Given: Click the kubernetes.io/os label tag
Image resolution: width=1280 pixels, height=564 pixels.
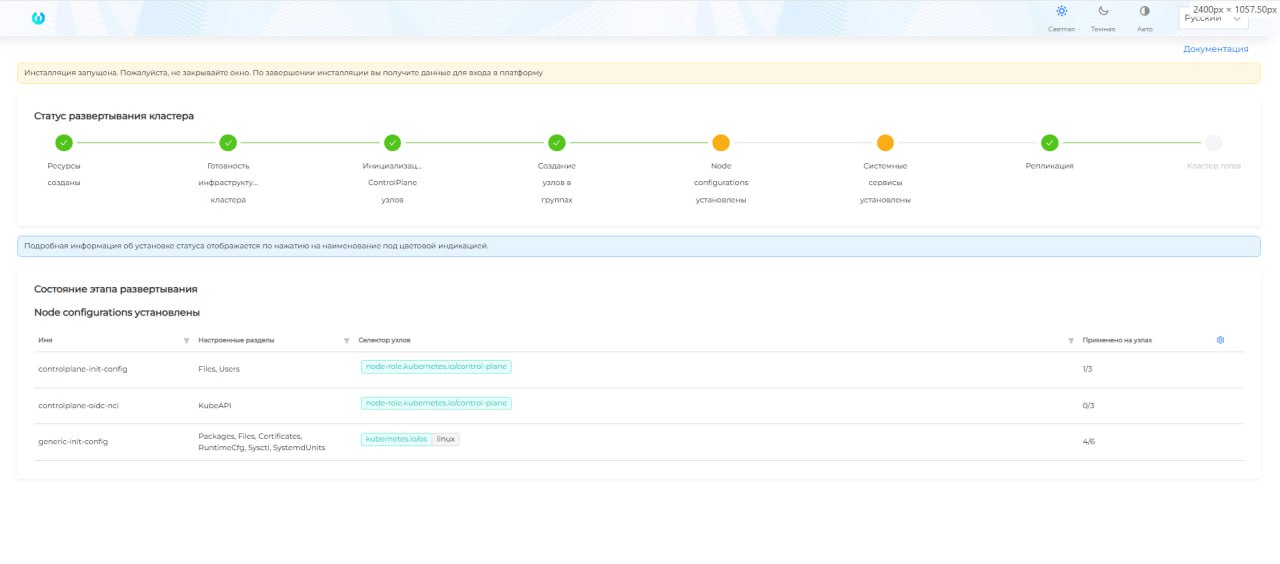Looking at the screenshot, I should [396, 439].
